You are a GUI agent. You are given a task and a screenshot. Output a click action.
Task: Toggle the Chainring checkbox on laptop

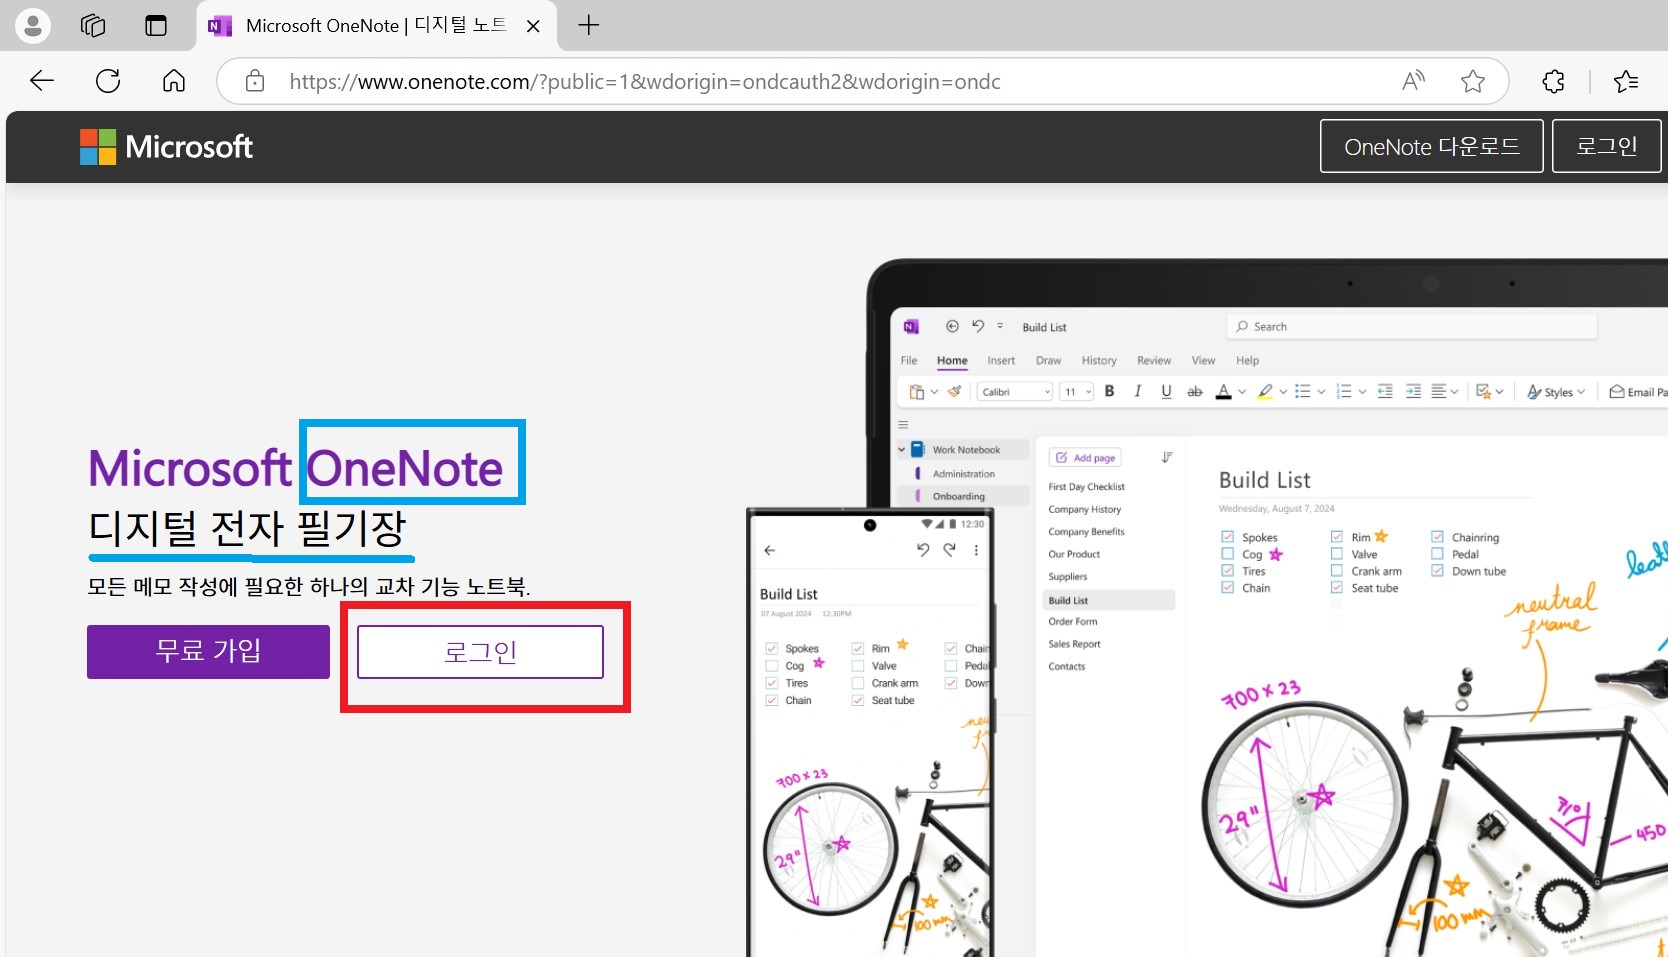click(1437, 537)
